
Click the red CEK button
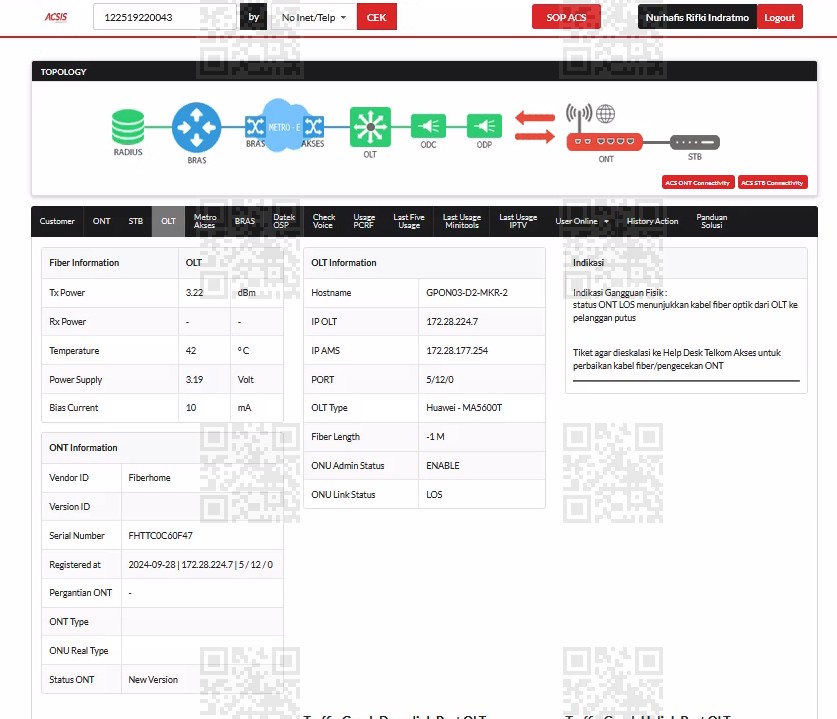[x=376, y=17]
